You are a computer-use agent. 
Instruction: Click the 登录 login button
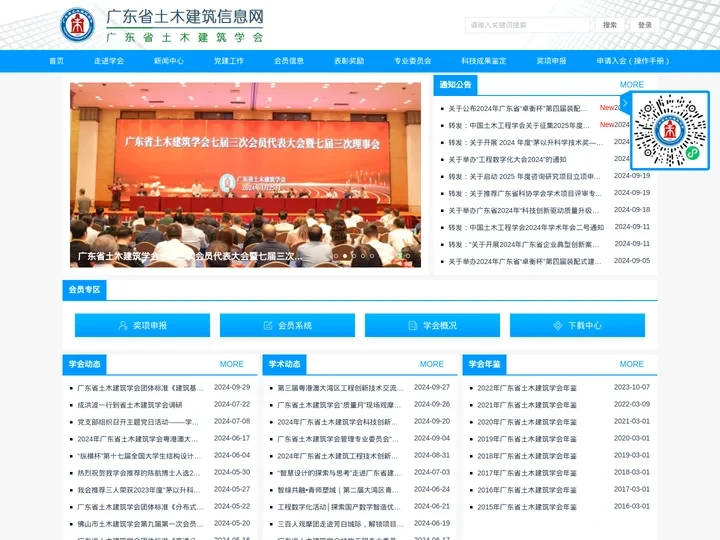point(645,25)
